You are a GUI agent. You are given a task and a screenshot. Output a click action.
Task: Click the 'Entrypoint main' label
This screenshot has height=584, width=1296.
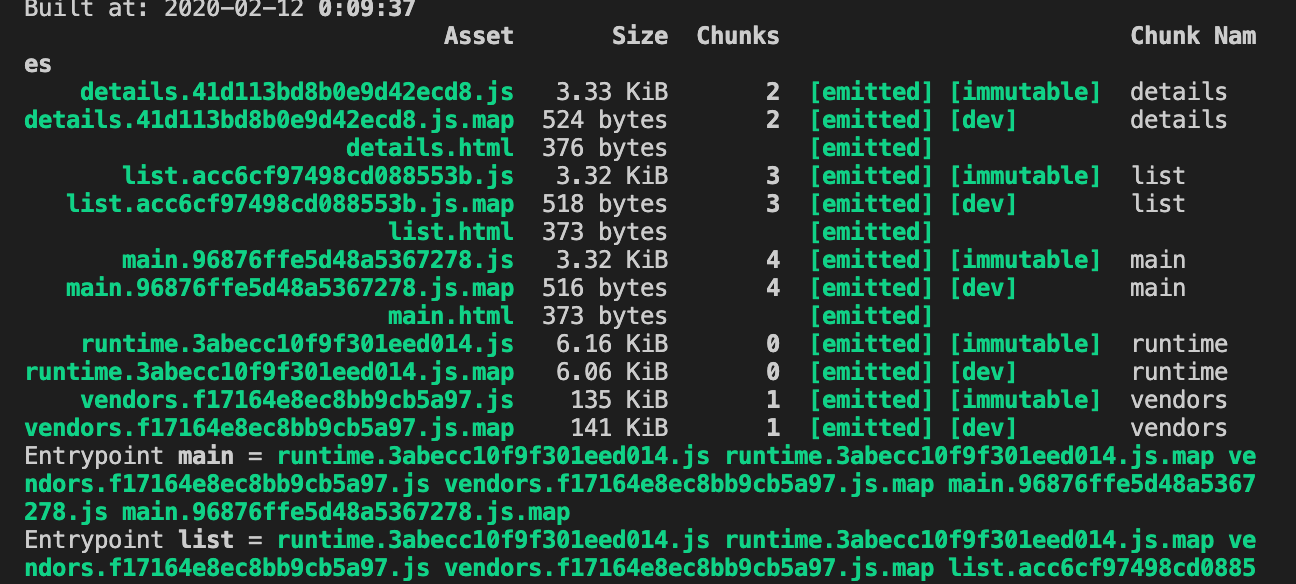(x=129, y=456)
